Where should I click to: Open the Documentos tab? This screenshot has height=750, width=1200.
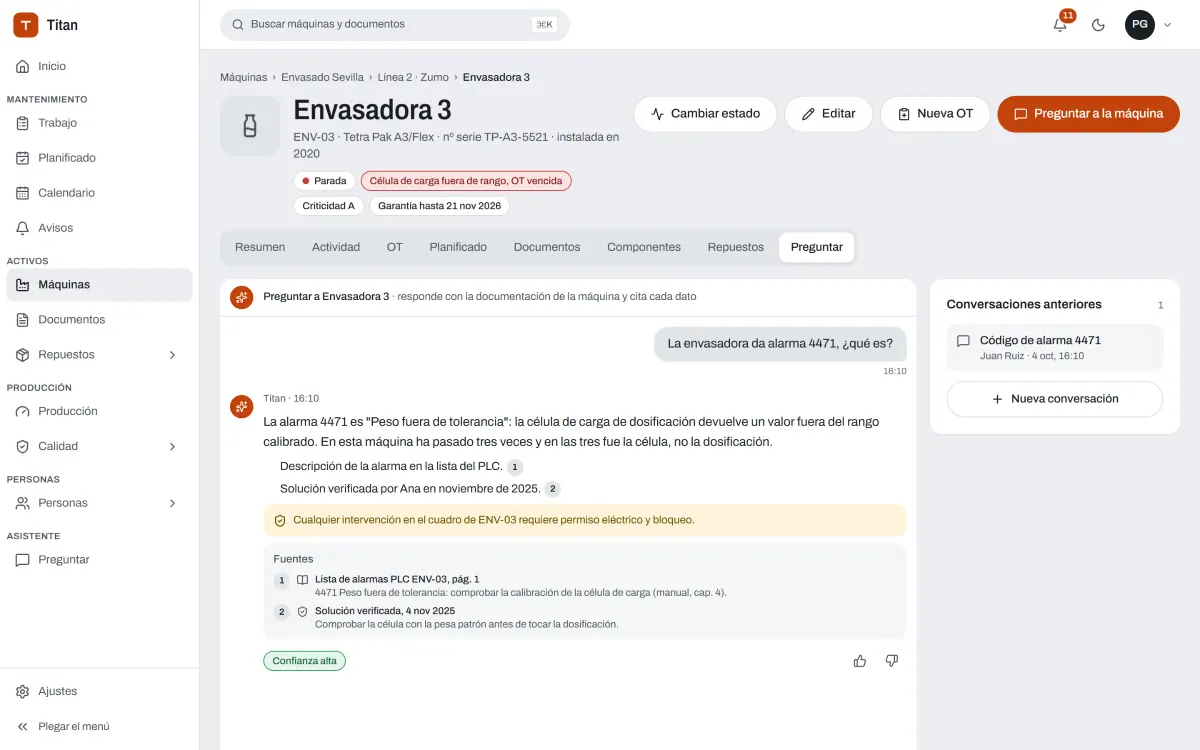coord(547,247)
